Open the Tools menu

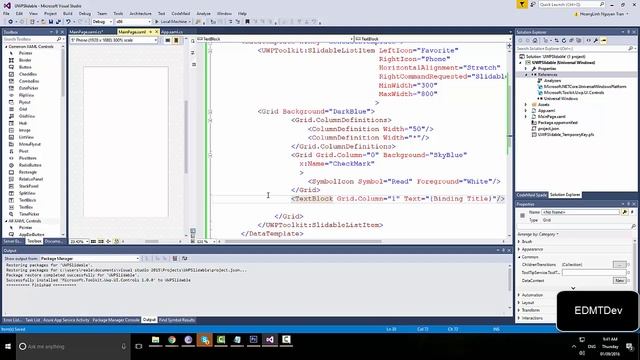click(x=118, y=13)
